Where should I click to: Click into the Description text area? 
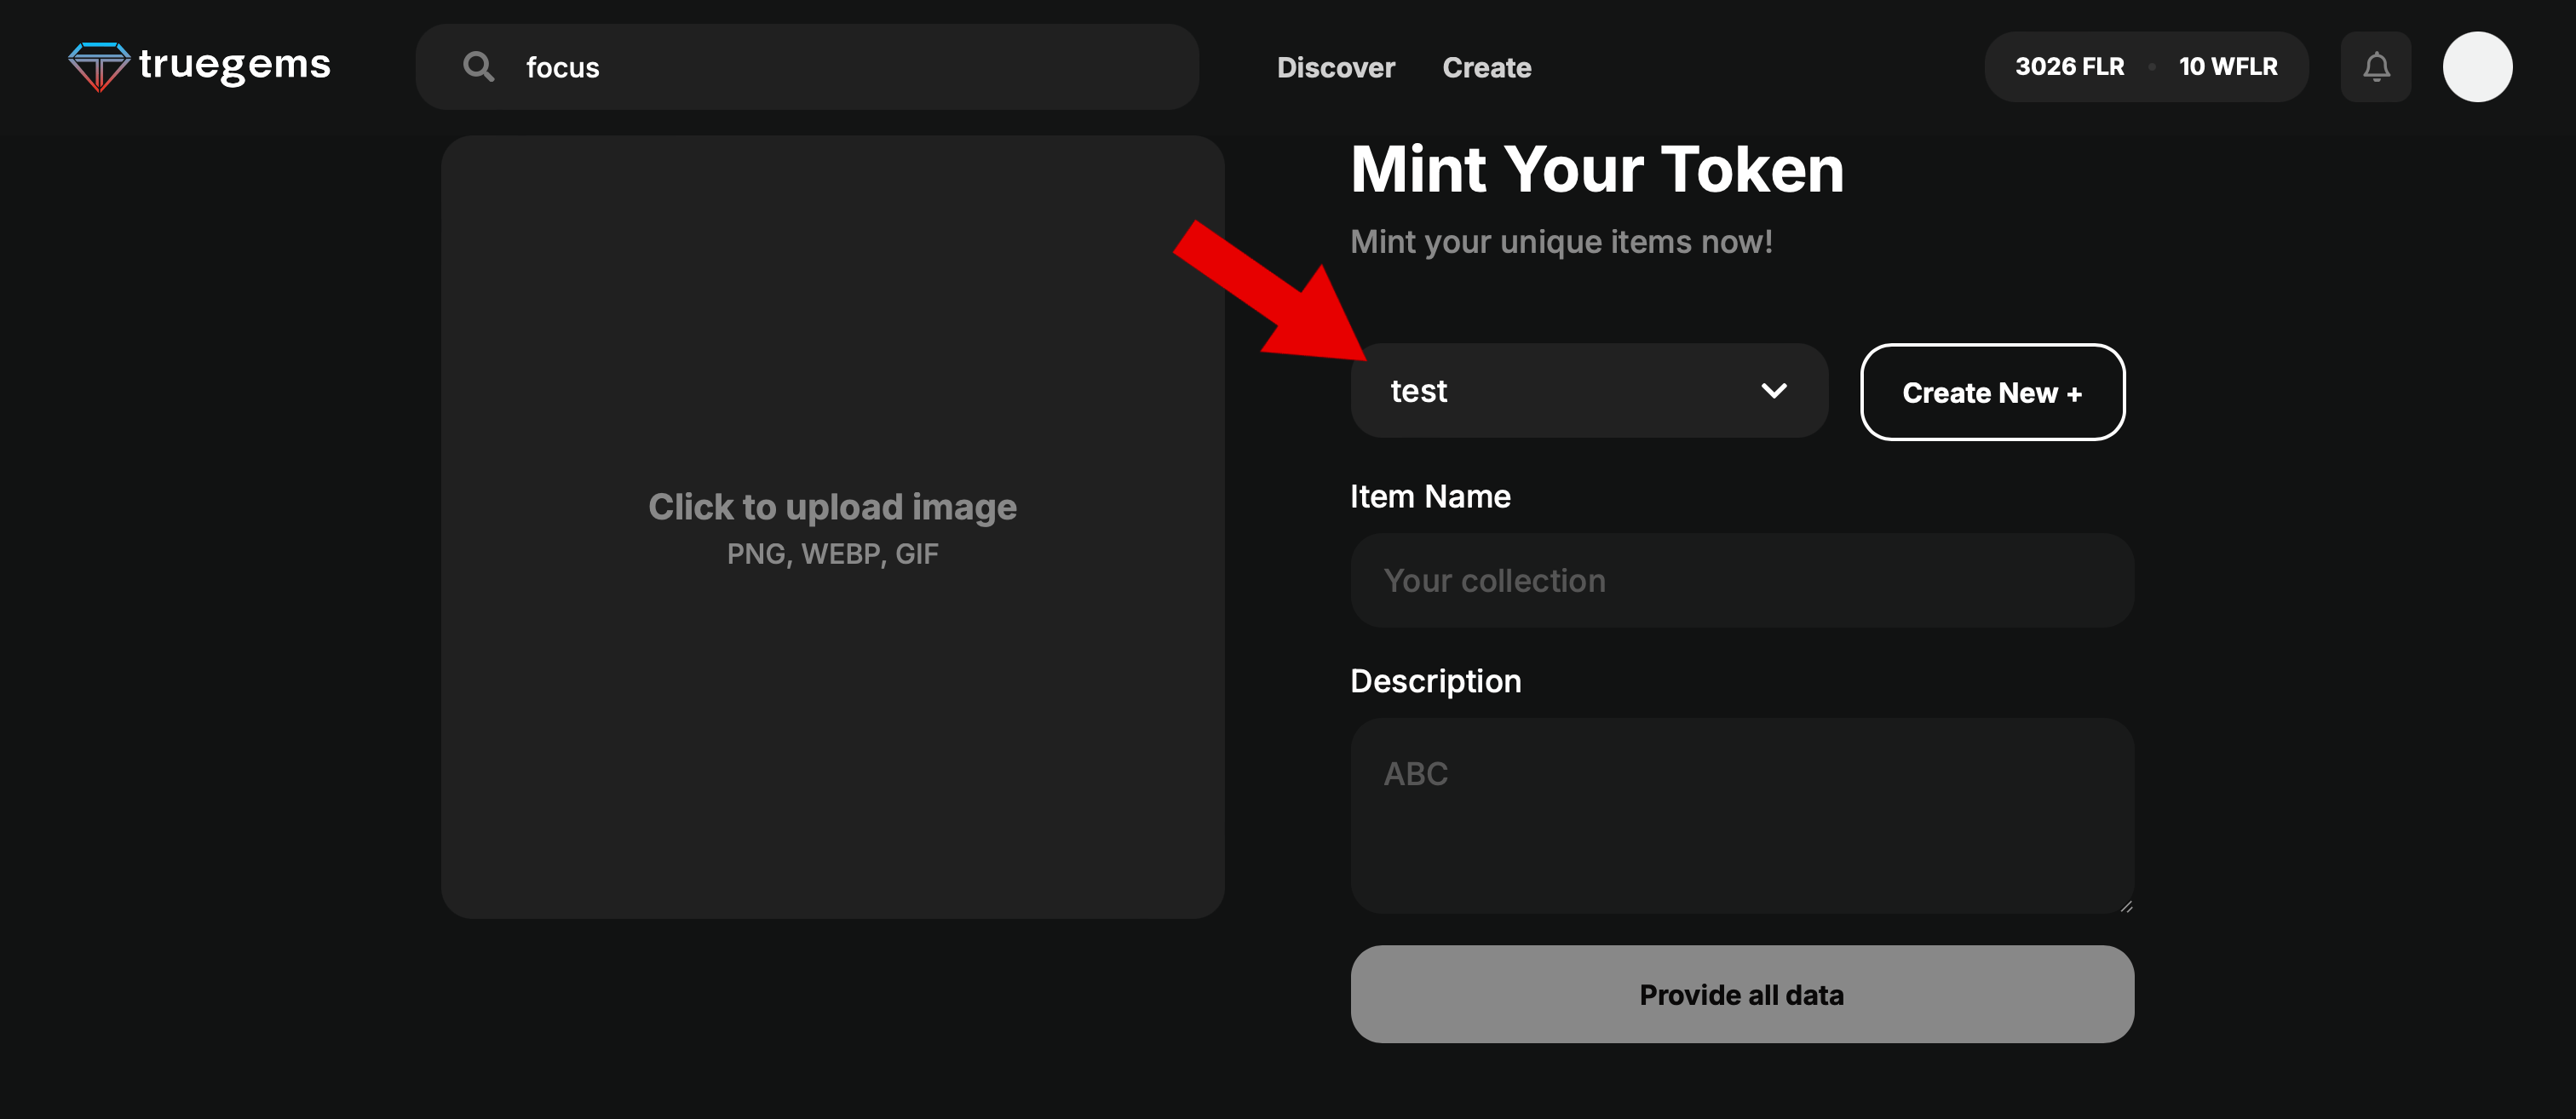tap(1741, 815)
